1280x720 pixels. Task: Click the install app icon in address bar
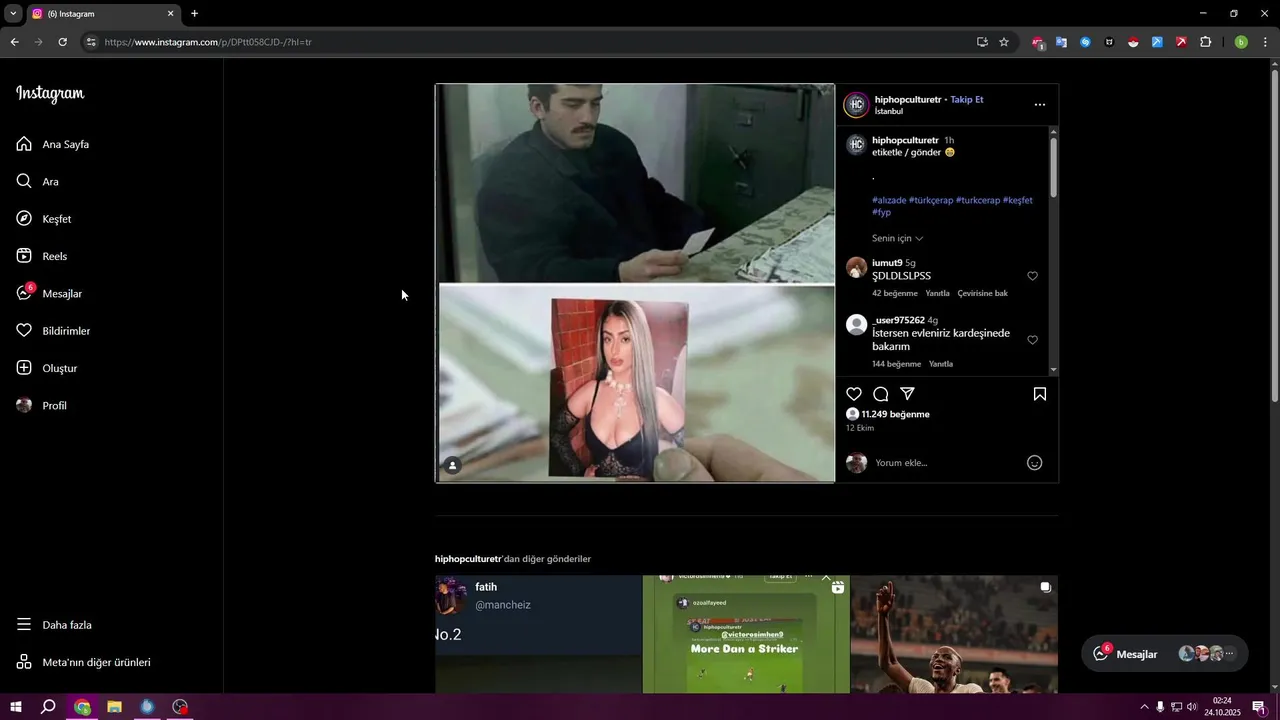click(983, 42)
